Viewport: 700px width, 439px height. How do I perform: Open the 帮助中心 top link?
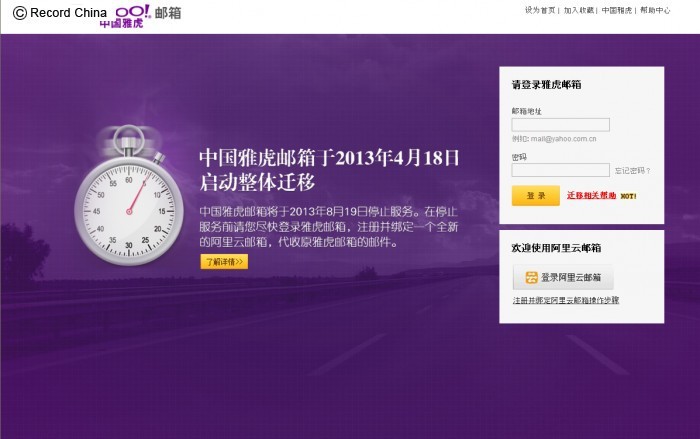click(655, 10)
